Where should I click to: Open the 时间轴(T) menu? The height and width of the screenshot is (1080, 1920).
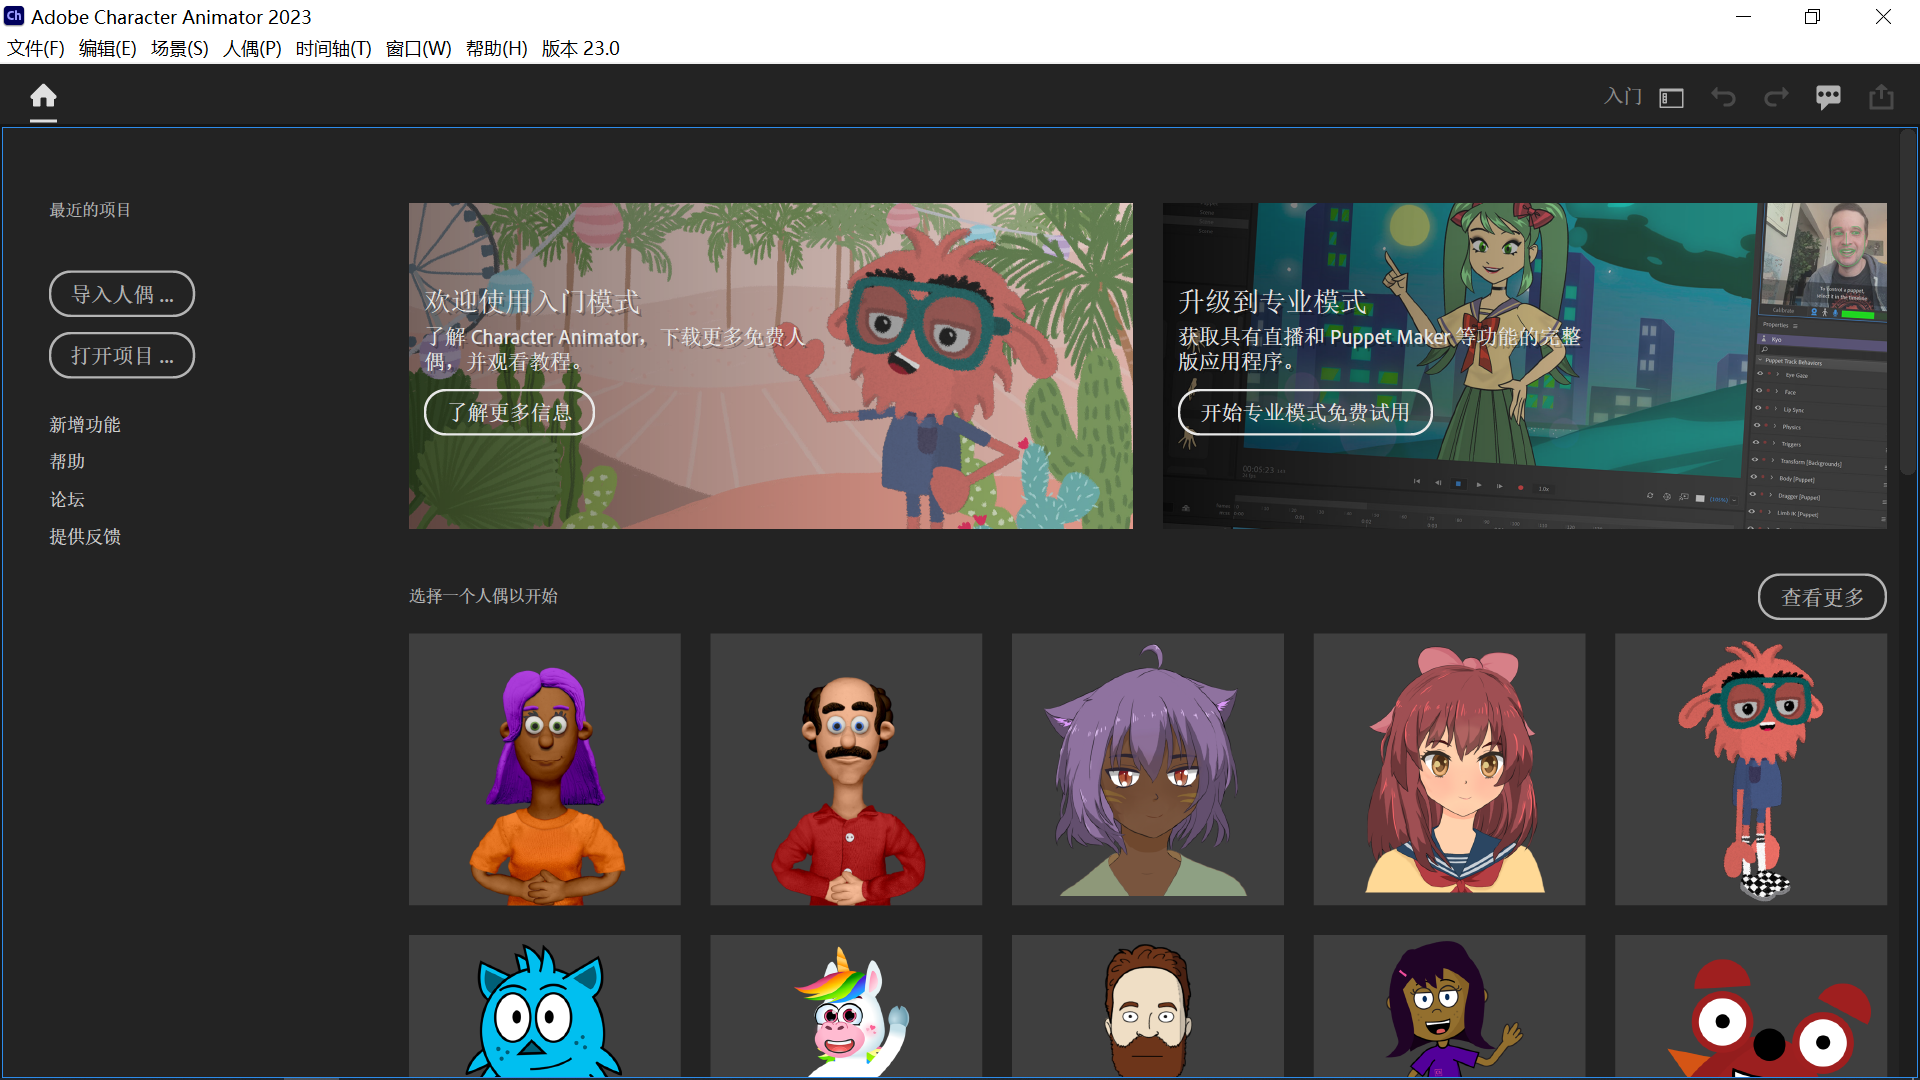coord(333,48)
